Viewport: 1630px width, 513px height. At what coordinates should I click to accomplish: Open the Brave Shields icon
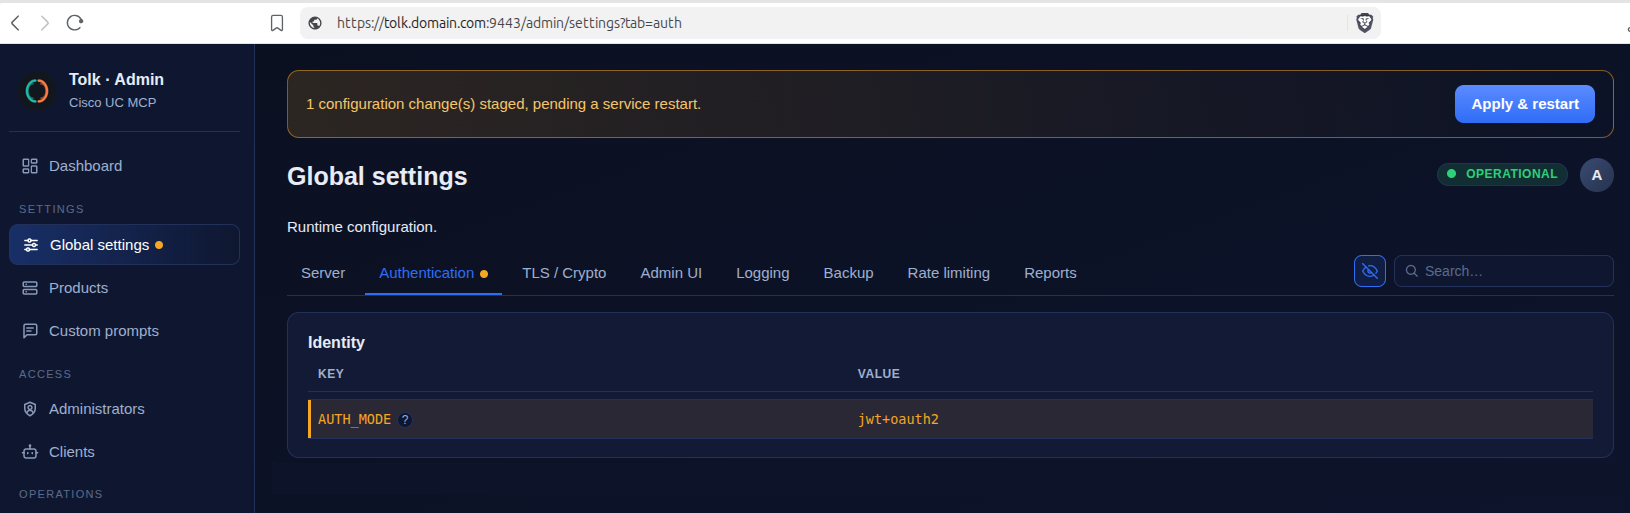(1364, 23)
